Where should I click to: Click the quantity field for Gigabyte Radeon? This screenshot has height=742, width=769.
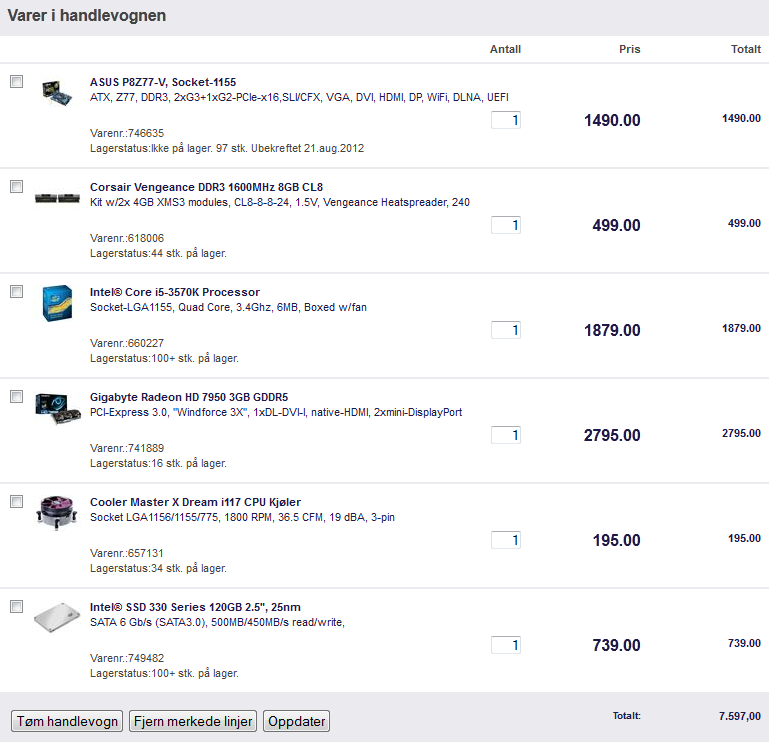[506, 435]
